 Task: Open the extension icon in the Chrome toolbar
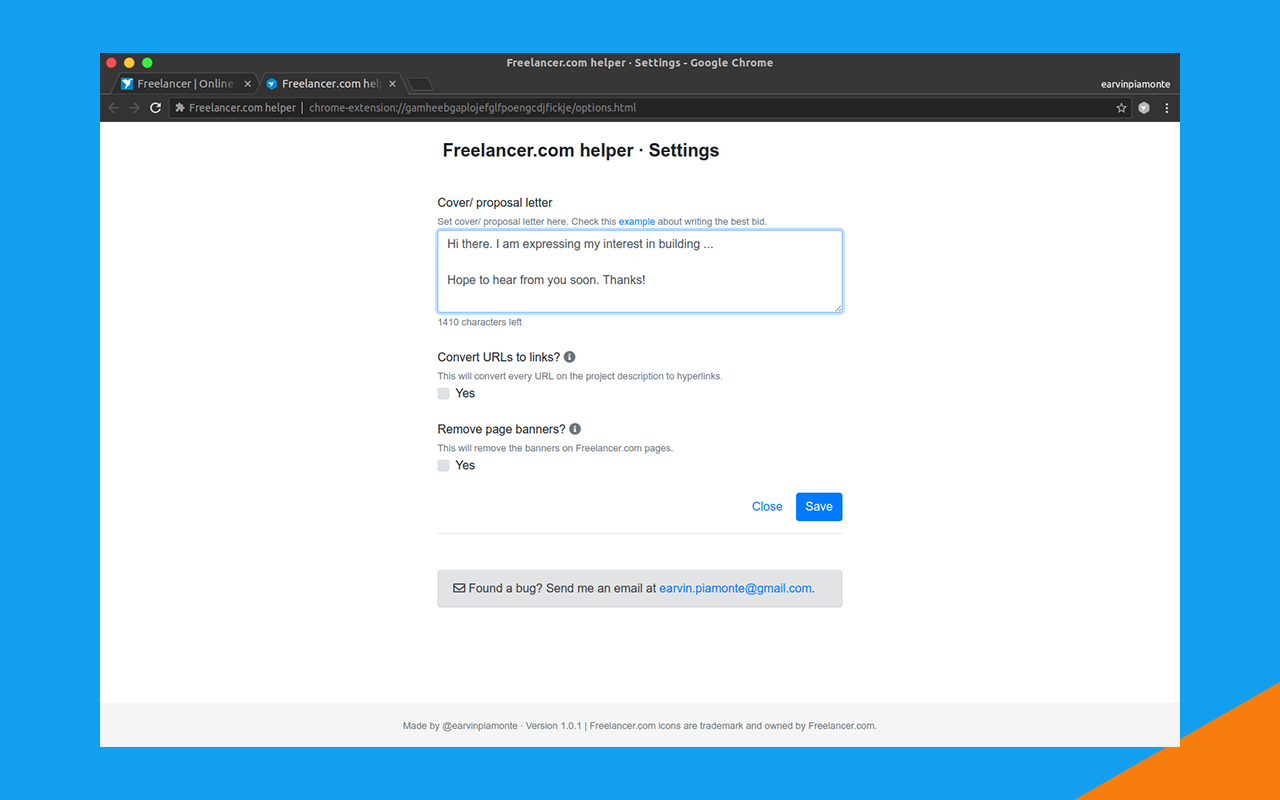[x=1144, y=108]
